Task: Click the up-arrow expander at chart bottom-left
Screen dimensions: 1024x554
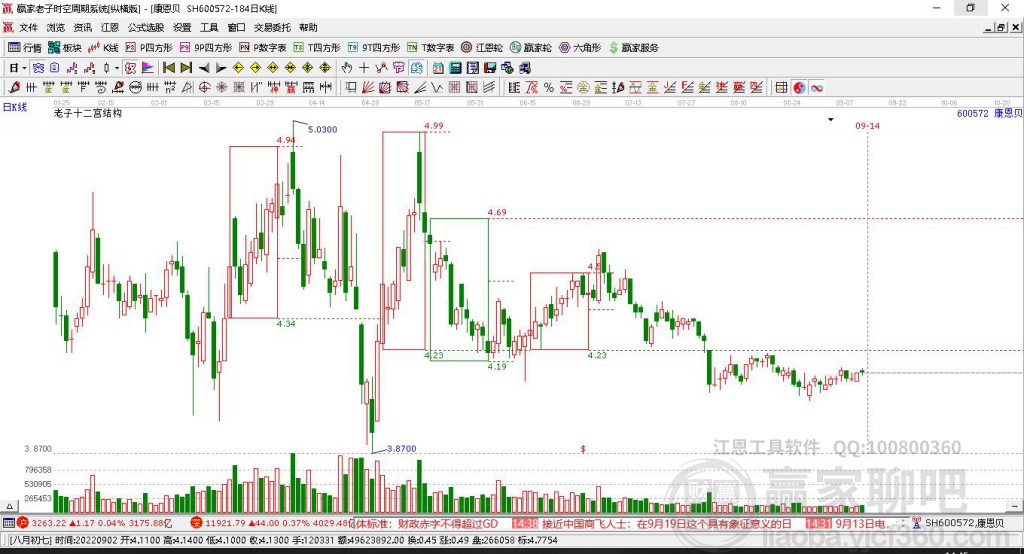Action: 9,506
